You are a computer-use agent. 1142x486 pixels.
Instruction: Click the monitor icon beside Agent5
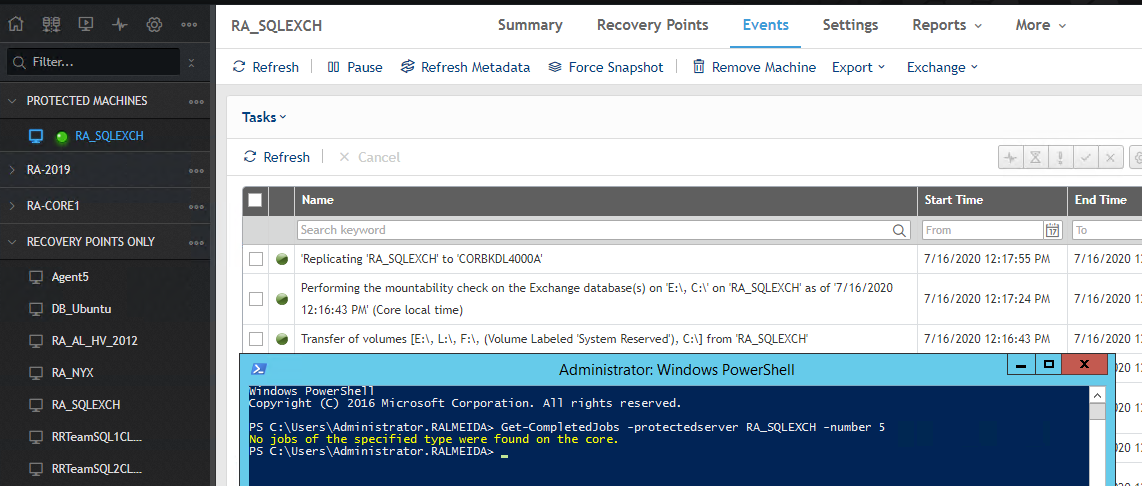click(36, 277)
